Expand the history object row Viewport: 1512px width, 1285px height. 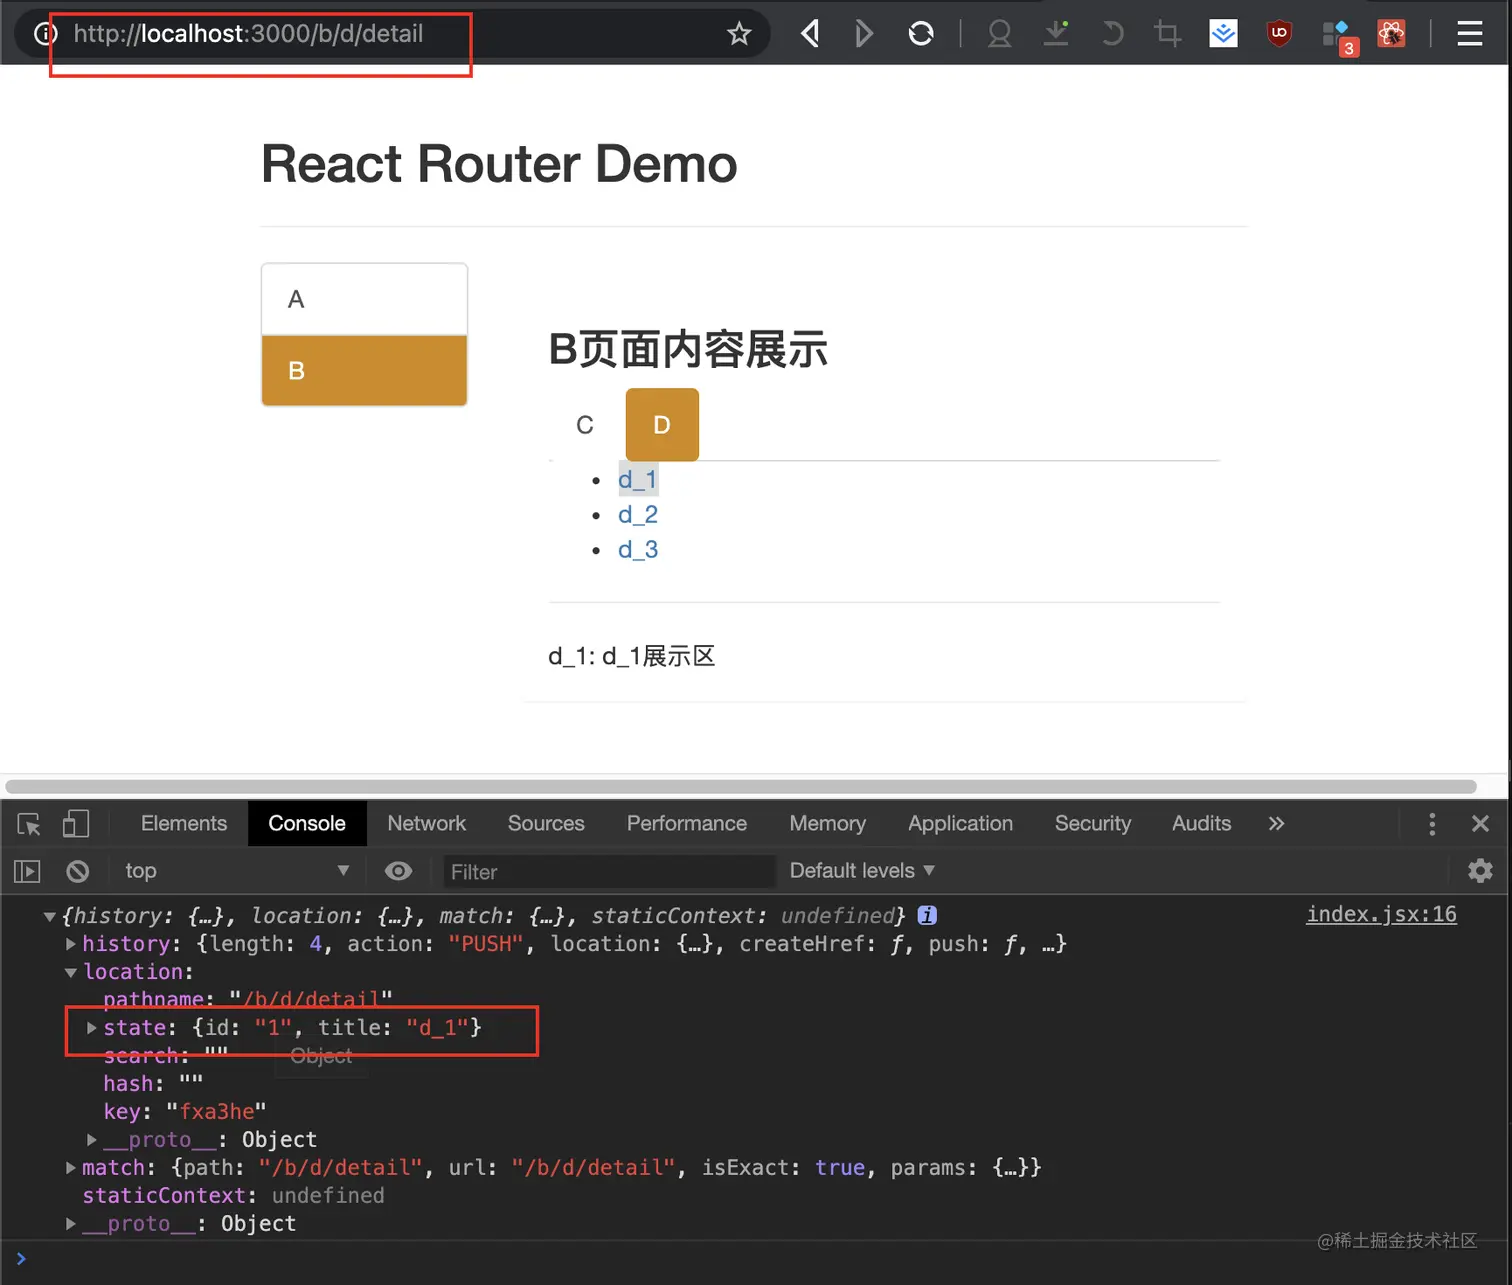point(70,944)
